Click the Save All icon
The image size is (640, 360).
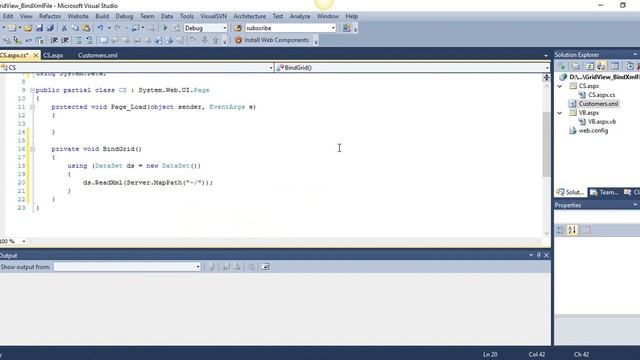click(50, 28)
